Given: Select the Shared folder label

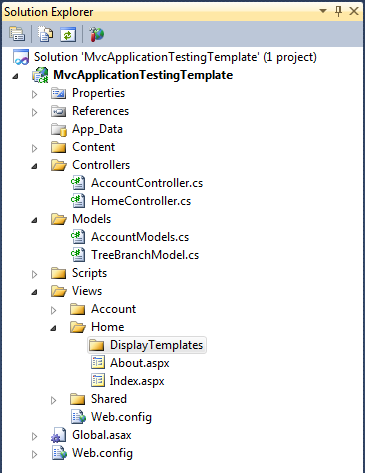Looking at the screenshot, I should [x=109, y=399].
